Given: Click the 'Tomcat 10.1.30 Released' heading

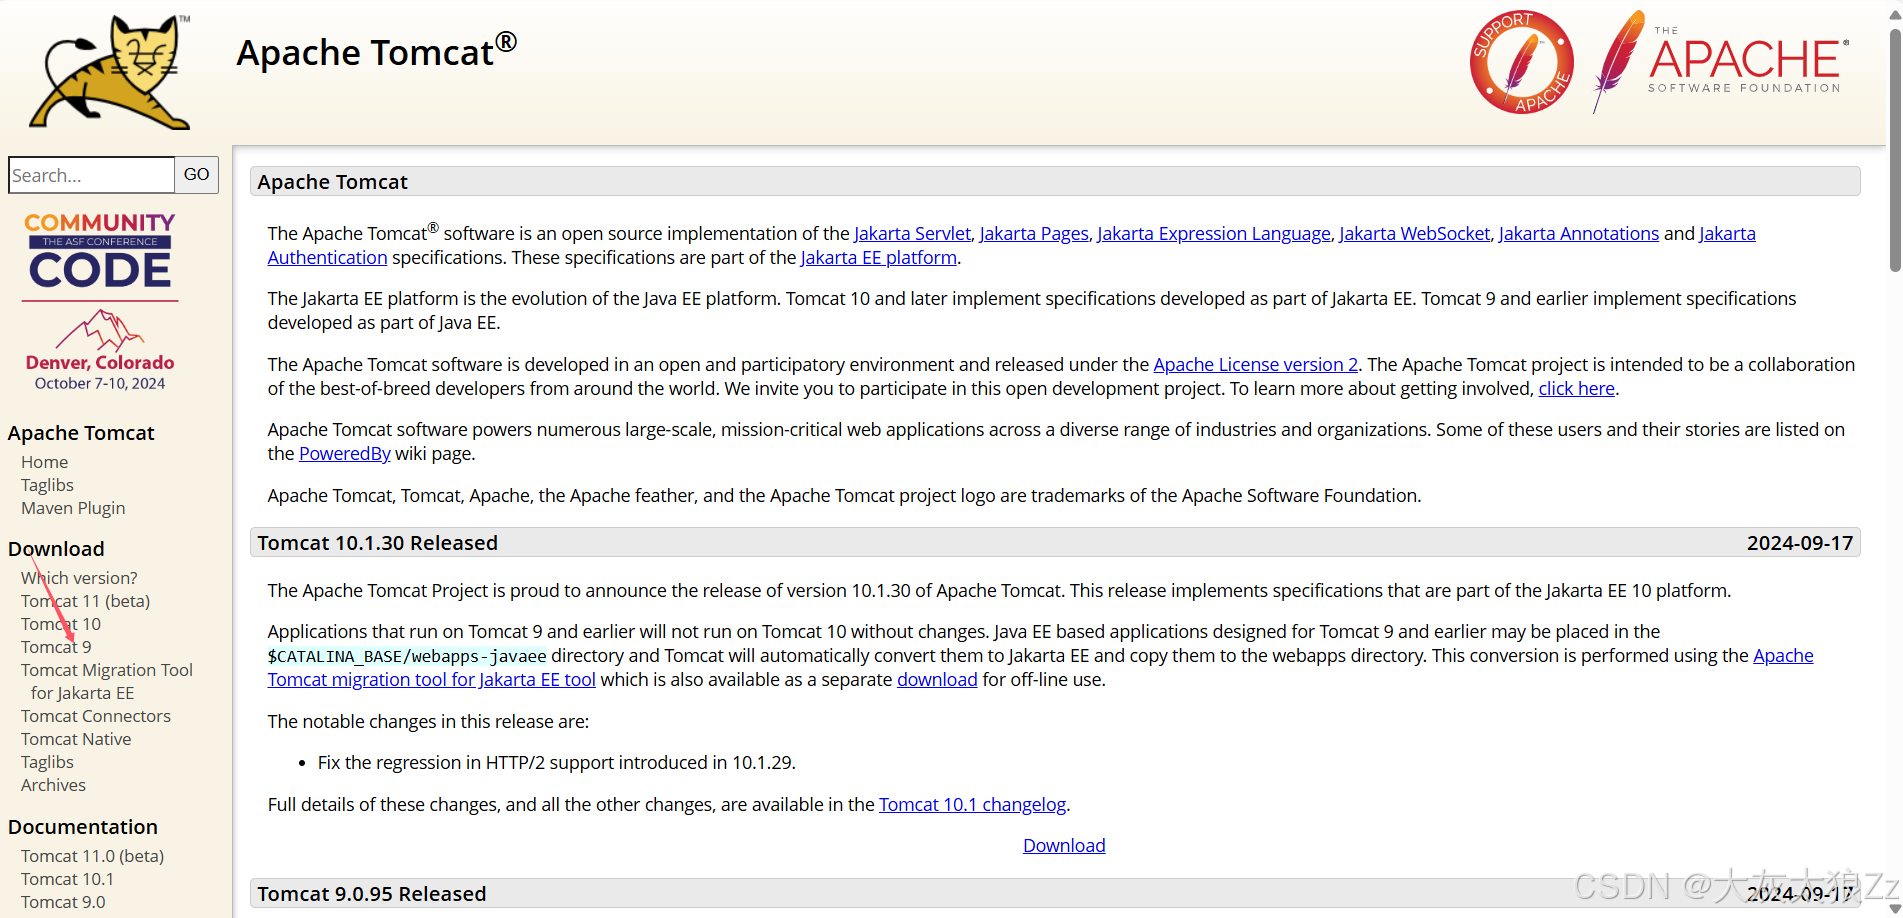Looking at the screenshot, I should (377, 543).
